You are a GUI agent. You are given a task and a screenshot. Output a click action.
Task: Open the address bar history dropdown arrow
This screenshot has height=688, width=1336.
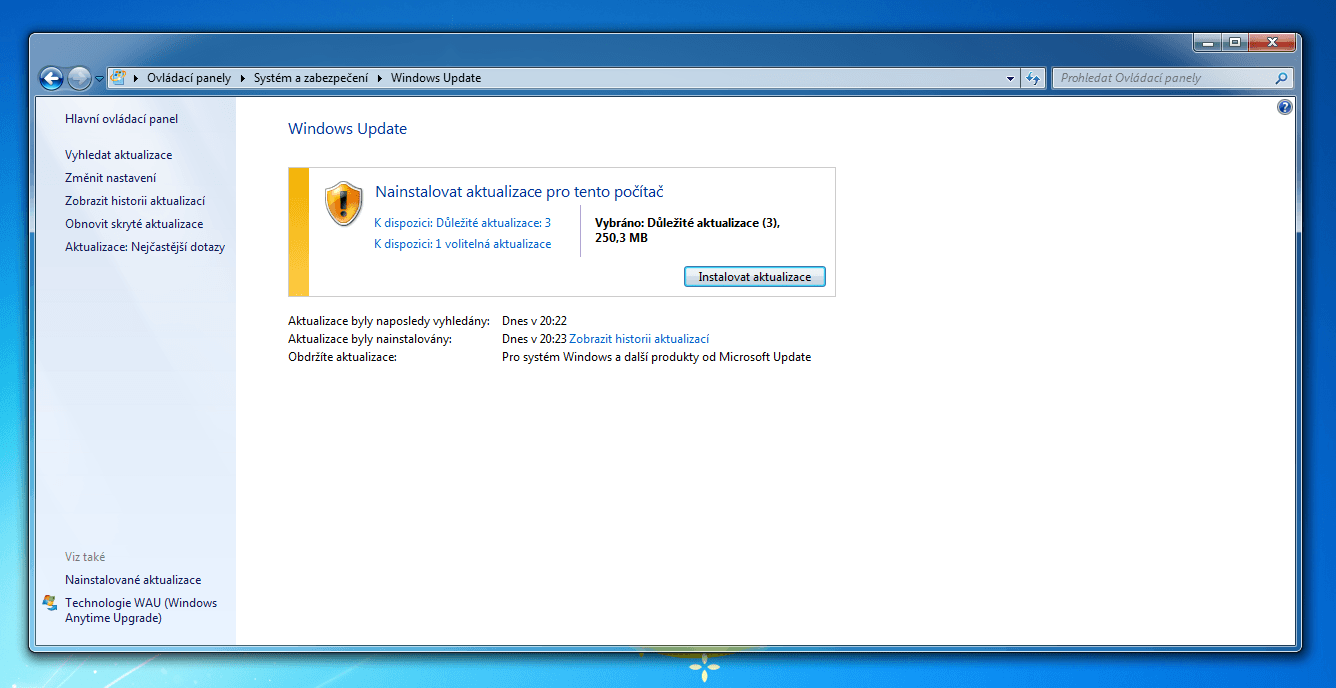click(1011, 77)
